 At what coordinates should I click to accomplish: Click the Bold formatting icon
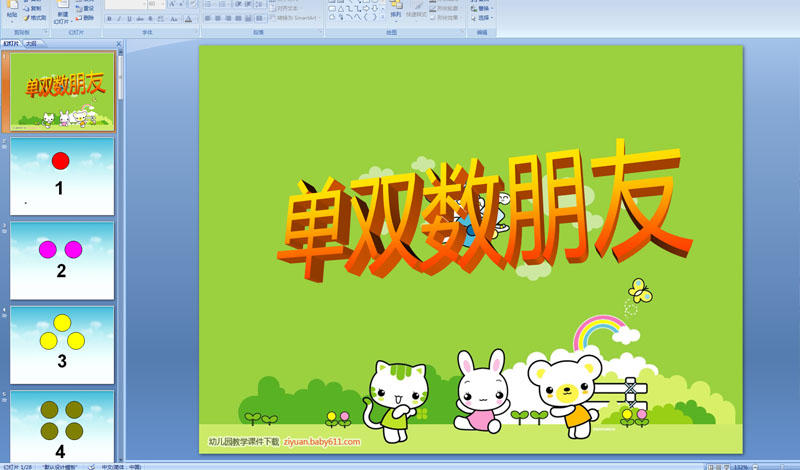(x=109, y=18)
